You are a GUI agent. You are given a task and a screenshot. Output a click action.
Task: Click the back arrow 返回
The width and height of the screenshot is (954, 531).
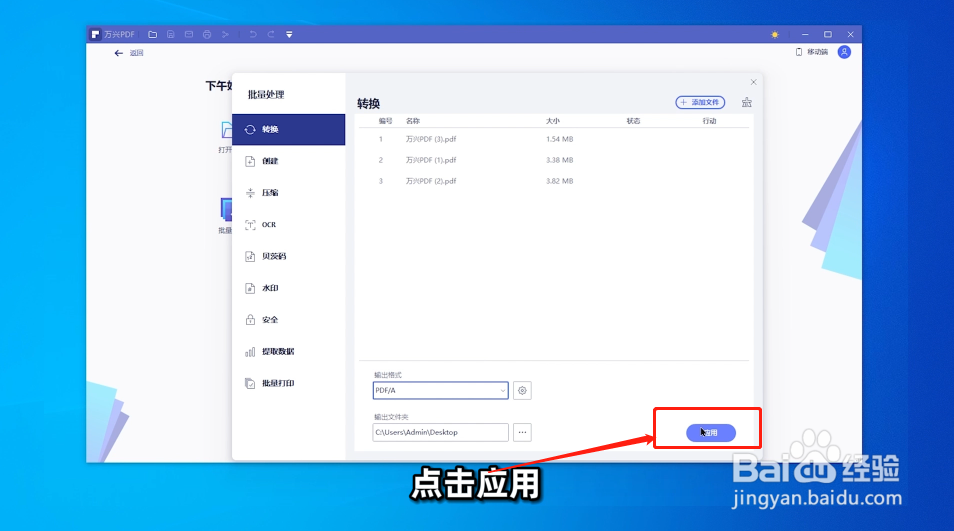128,53
